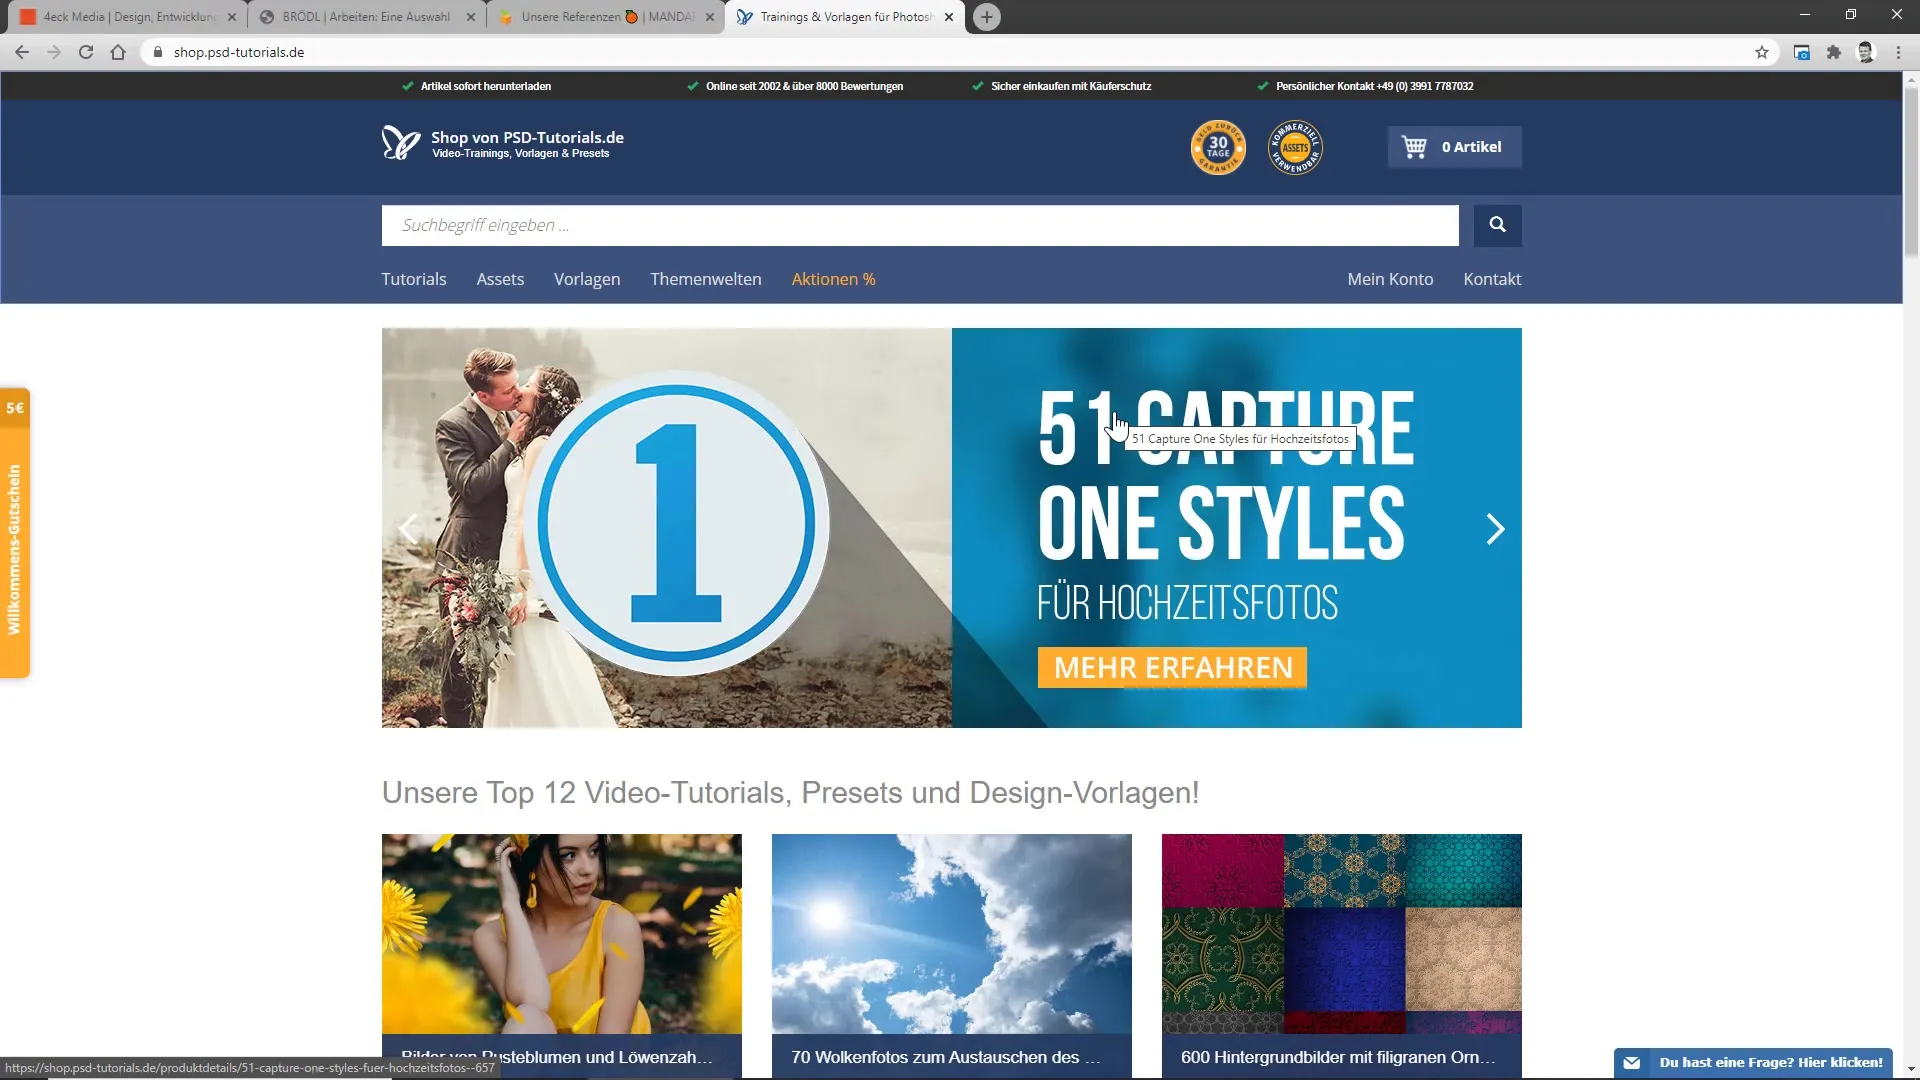1920x1080 pixels.
Task: Click the MEHR ERFAHREN button
Action: [1172, 668]
